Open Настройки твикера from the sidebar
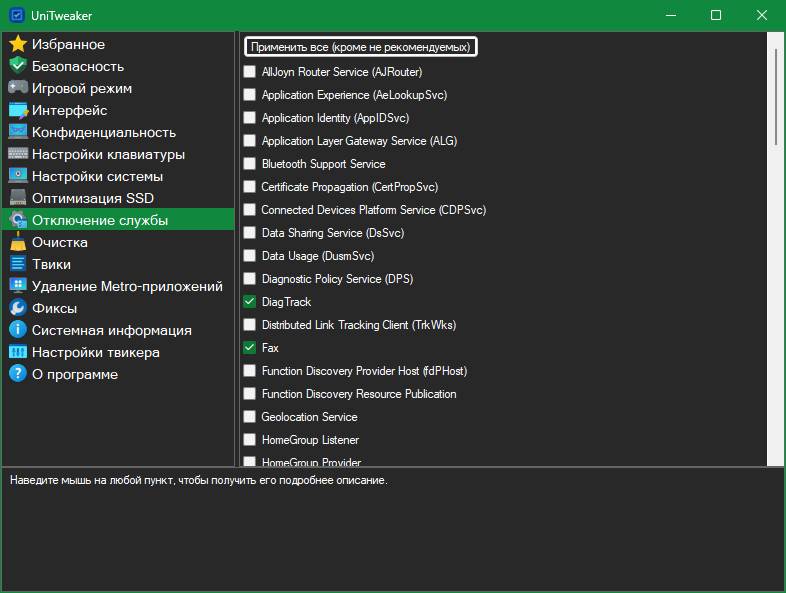The image size is (786, 593). pyautogui.click(x=95, y=352)
